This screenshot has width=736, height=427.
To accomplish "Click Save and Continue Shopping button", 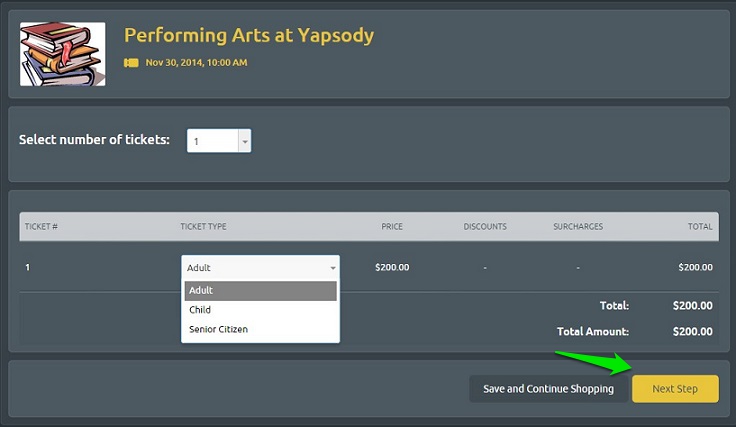I will (548, 389).
